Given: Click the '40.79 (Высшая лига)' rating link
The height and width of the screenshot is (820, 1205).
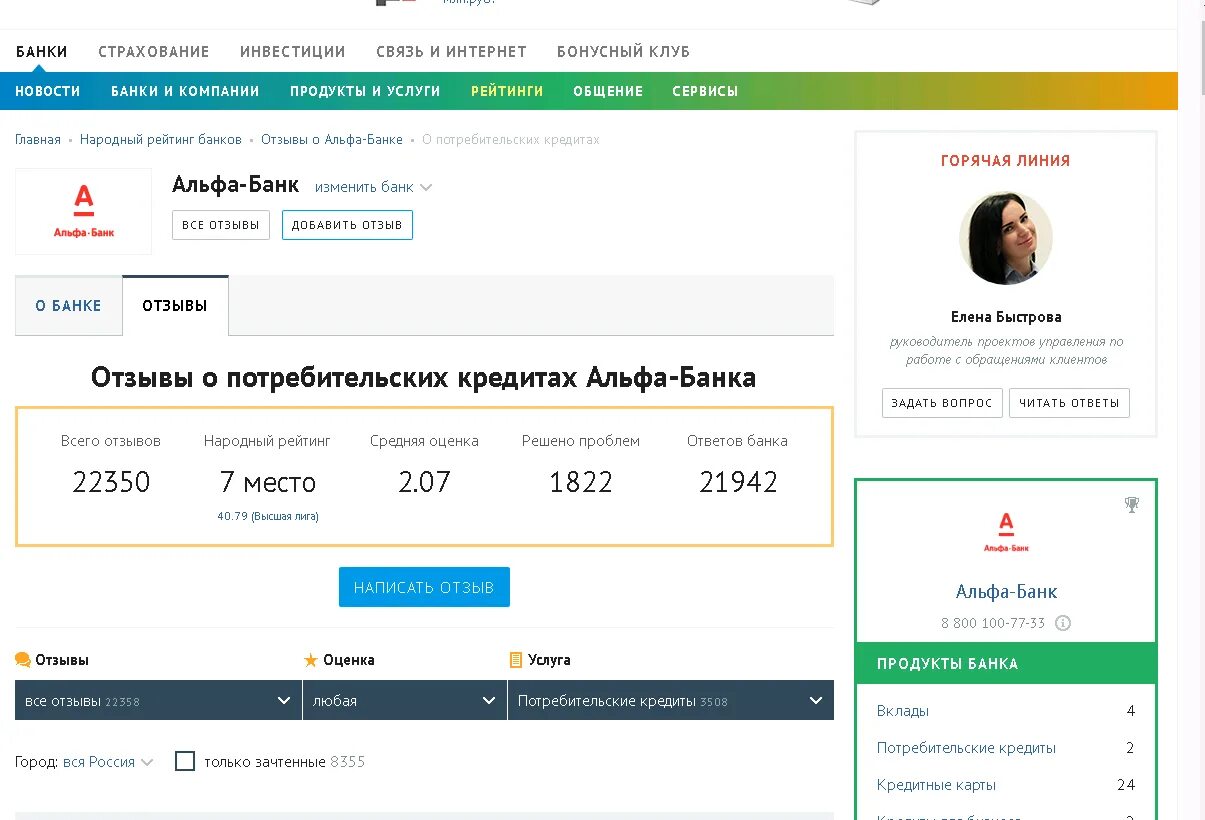Looking at the screenshot, I should 268,517.
